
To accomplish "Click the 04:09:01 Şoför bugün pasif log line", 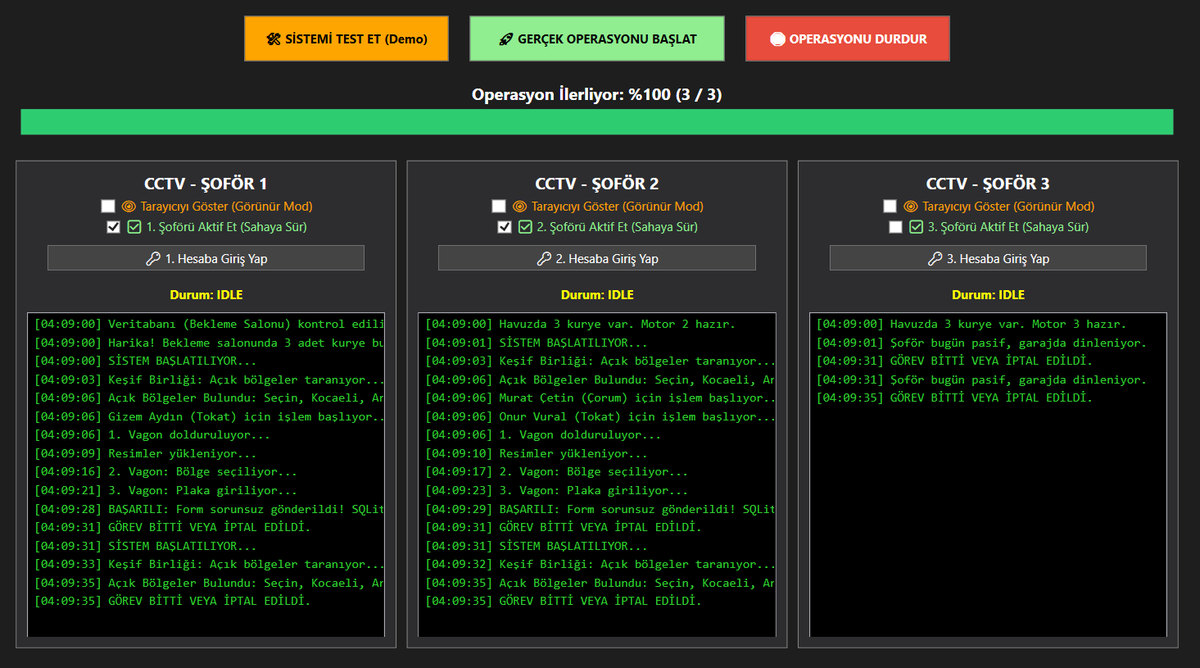I will (x=982, y=342).
